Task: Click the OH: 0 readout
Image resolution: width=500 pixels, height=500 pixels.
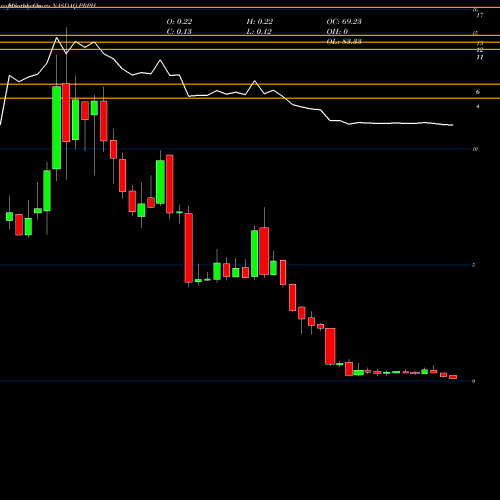Action: click(337, 31)
